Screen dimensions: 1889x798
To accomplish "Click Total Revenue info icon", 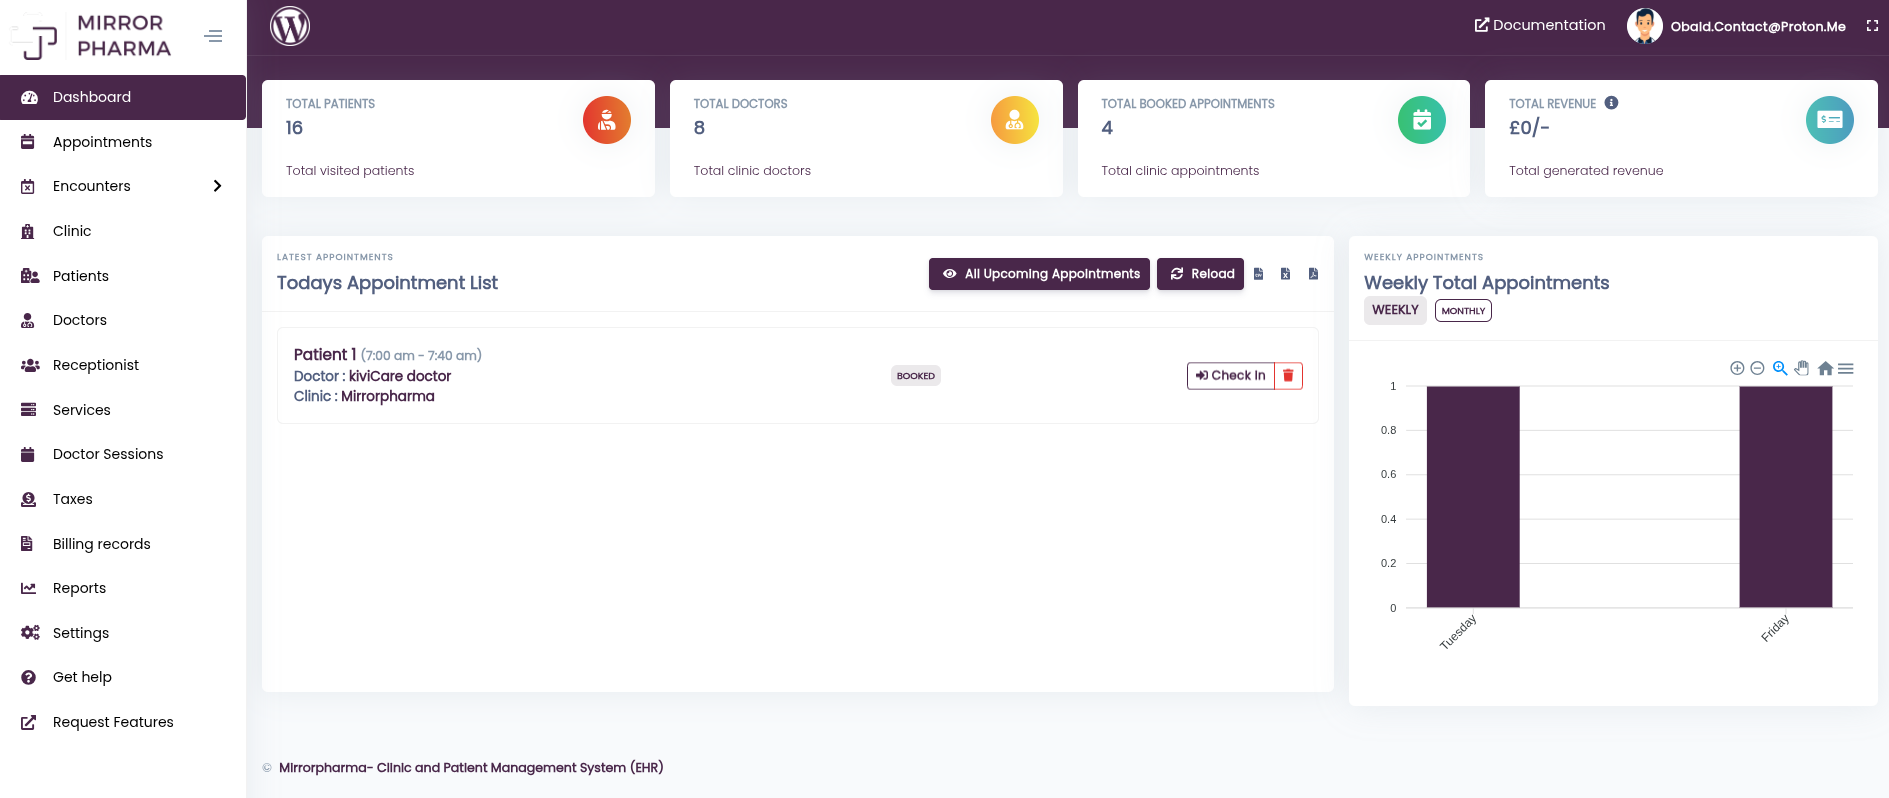I will click(x=1611, y=103).
